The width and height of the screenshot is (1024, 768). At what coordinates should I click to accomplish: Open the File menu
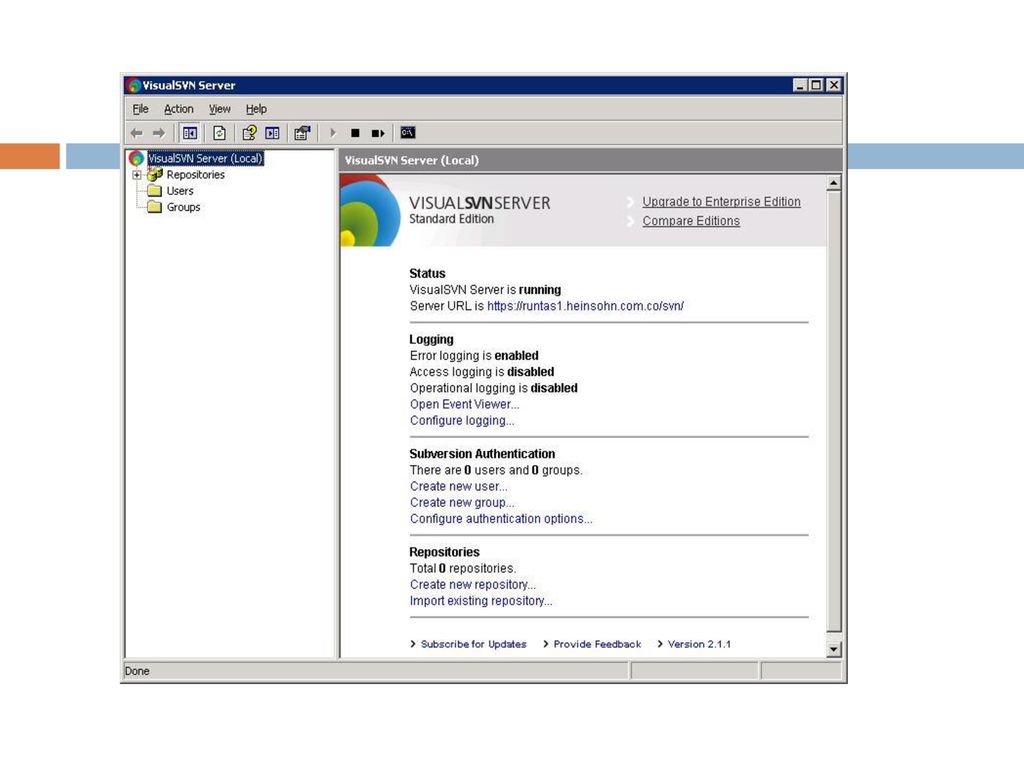pos(140,109)
